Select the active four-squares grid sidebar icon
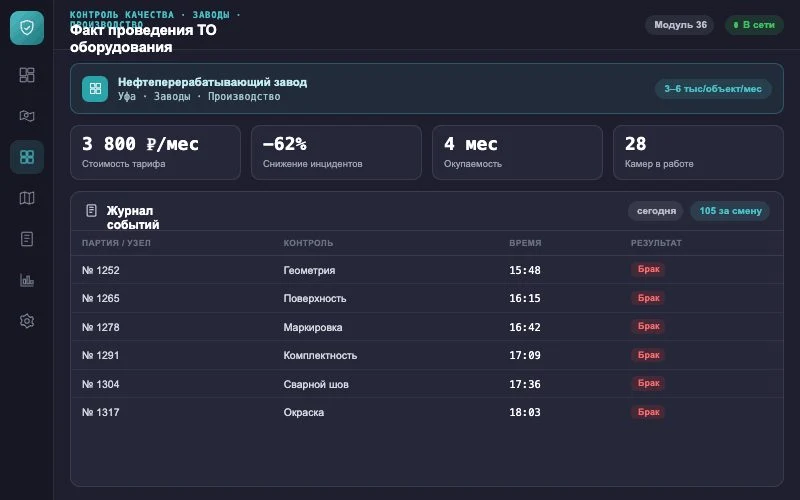 click(x=27, y=157)
